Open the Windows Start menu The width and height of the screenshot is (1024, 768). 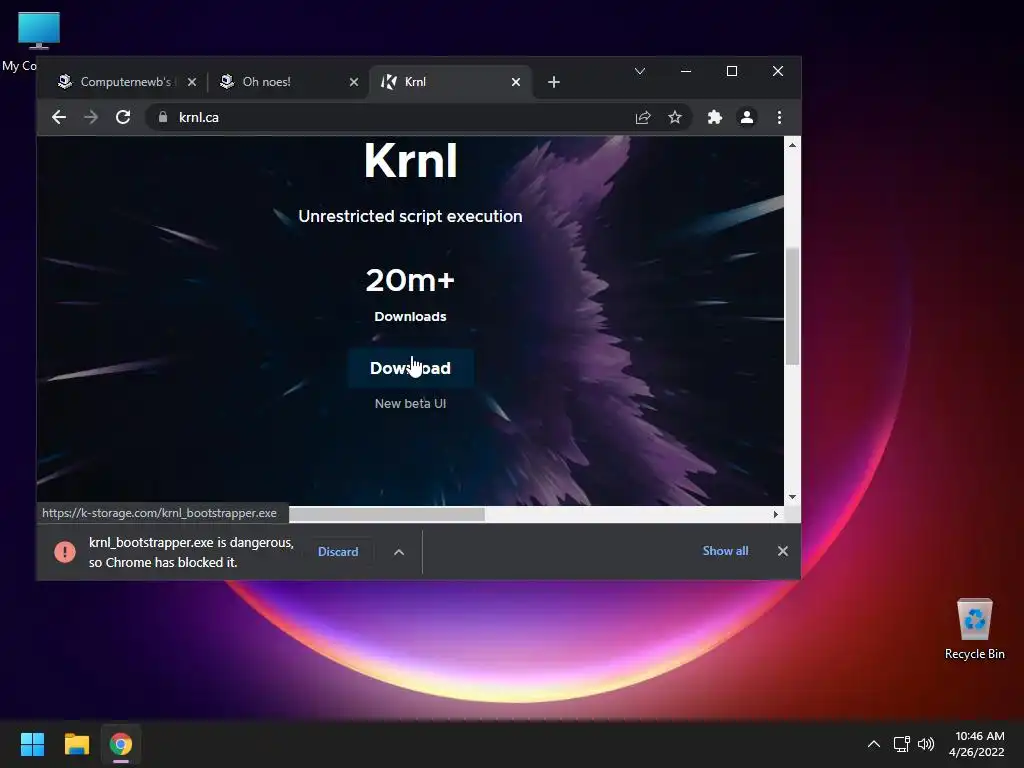point(32,744)
